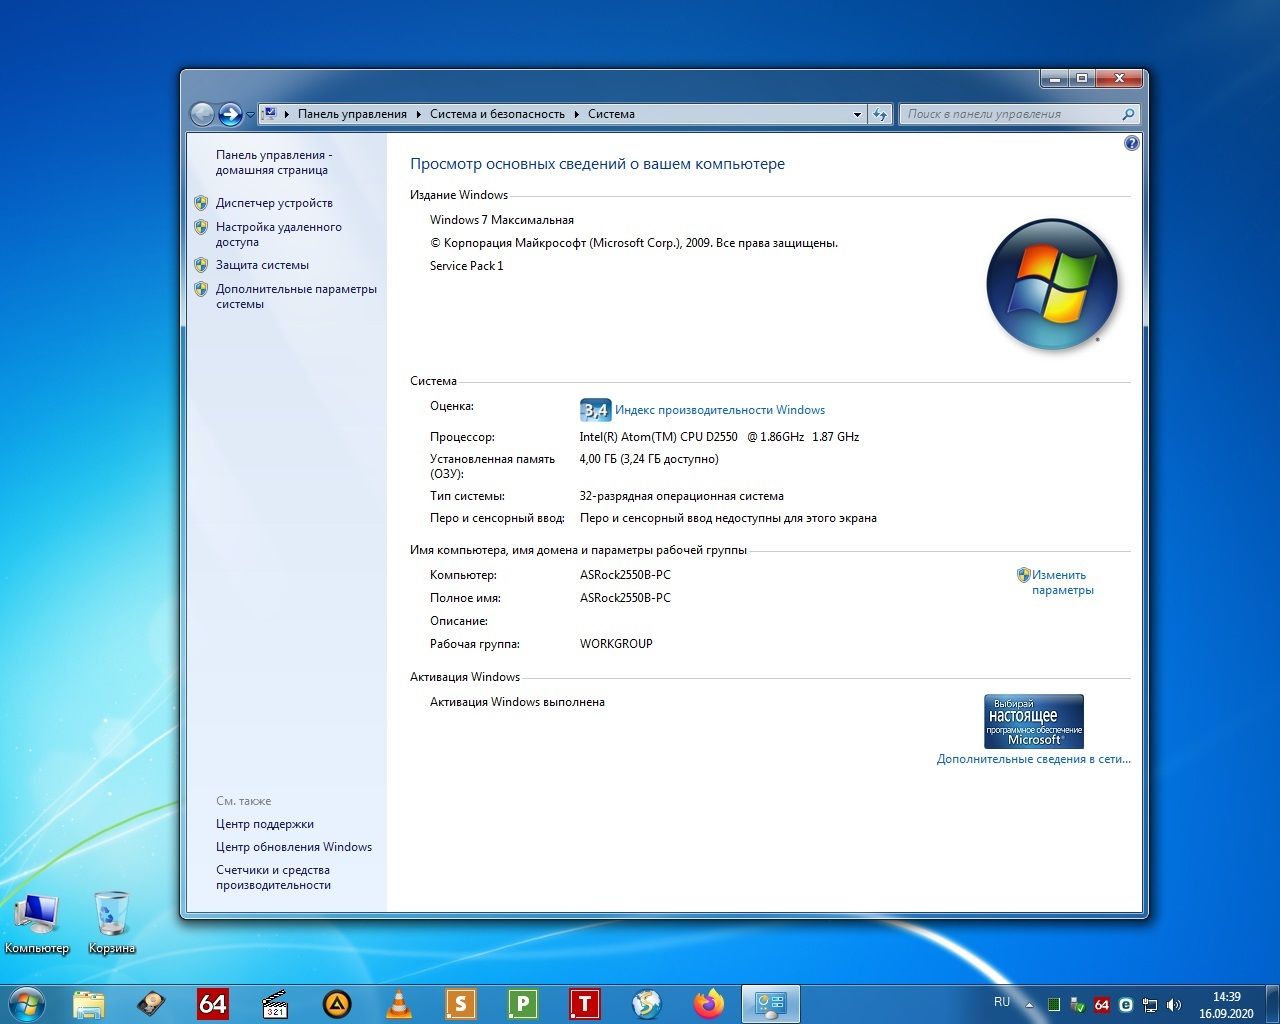Open the network tray icon
1280x1024 pixels.
click(1150, 1004)
